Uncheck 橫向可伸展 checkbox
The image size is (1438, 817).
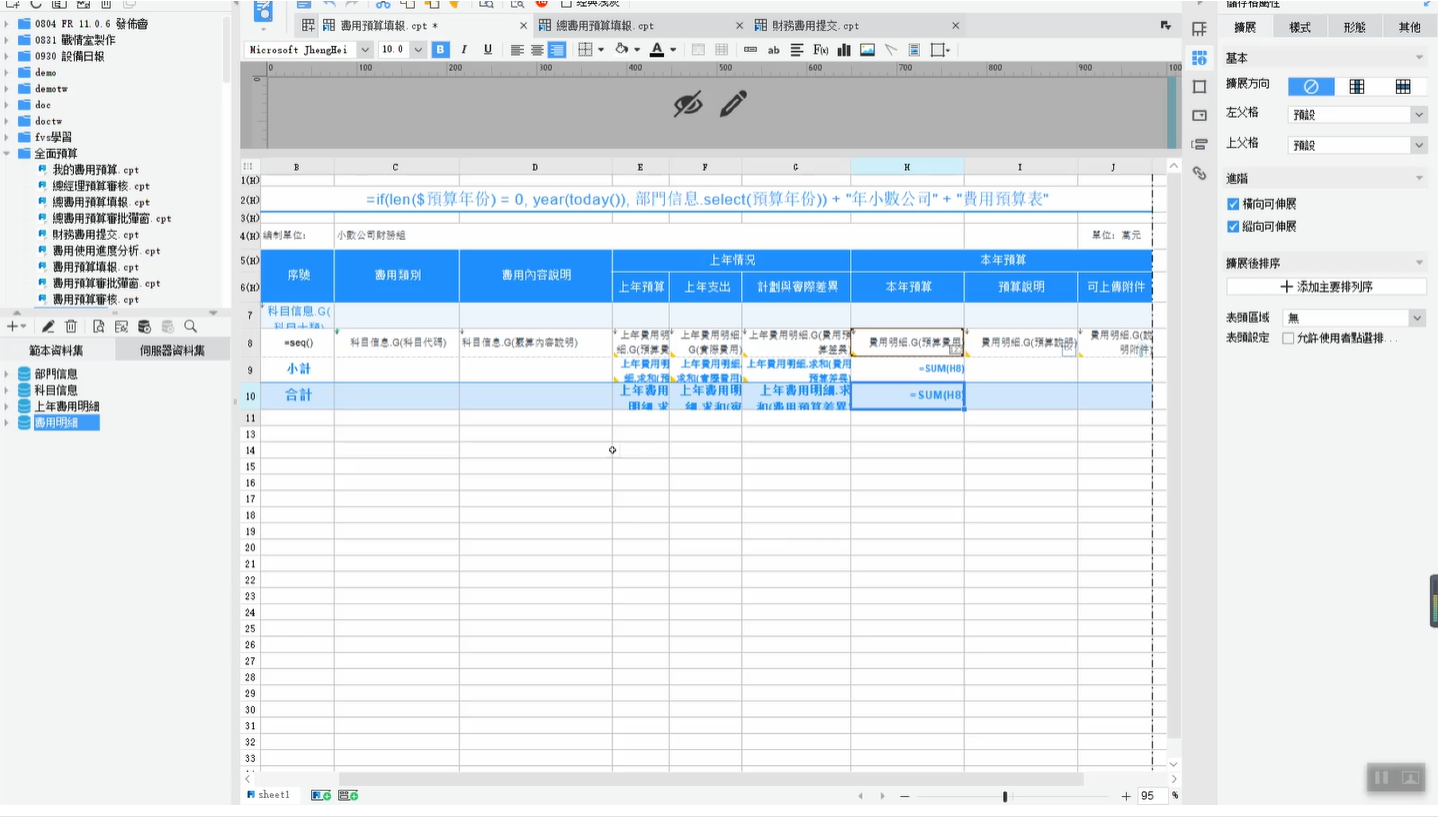1233,204
